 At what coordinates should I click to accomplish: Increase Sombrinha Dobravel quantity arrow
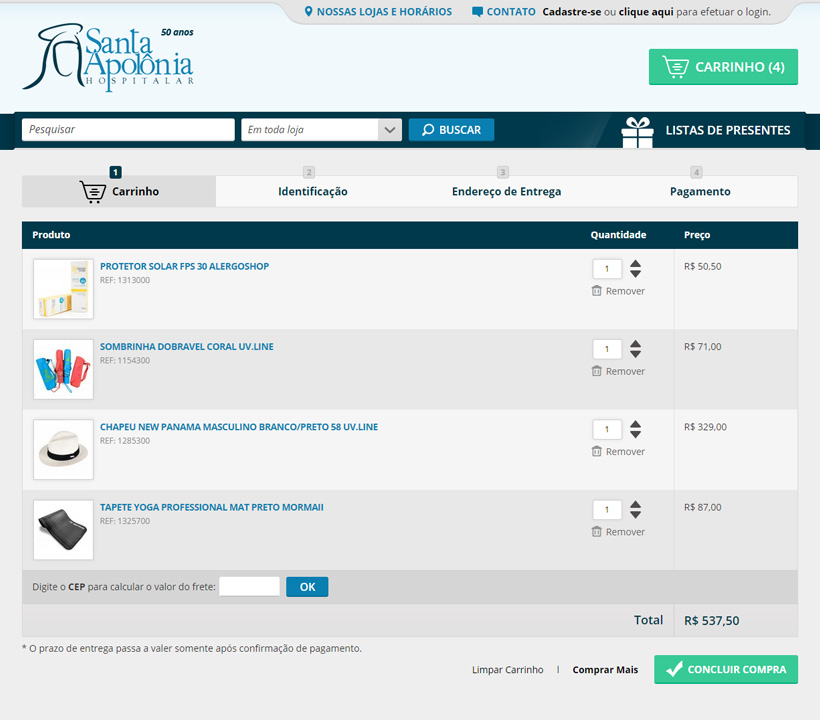pos(635,344)
